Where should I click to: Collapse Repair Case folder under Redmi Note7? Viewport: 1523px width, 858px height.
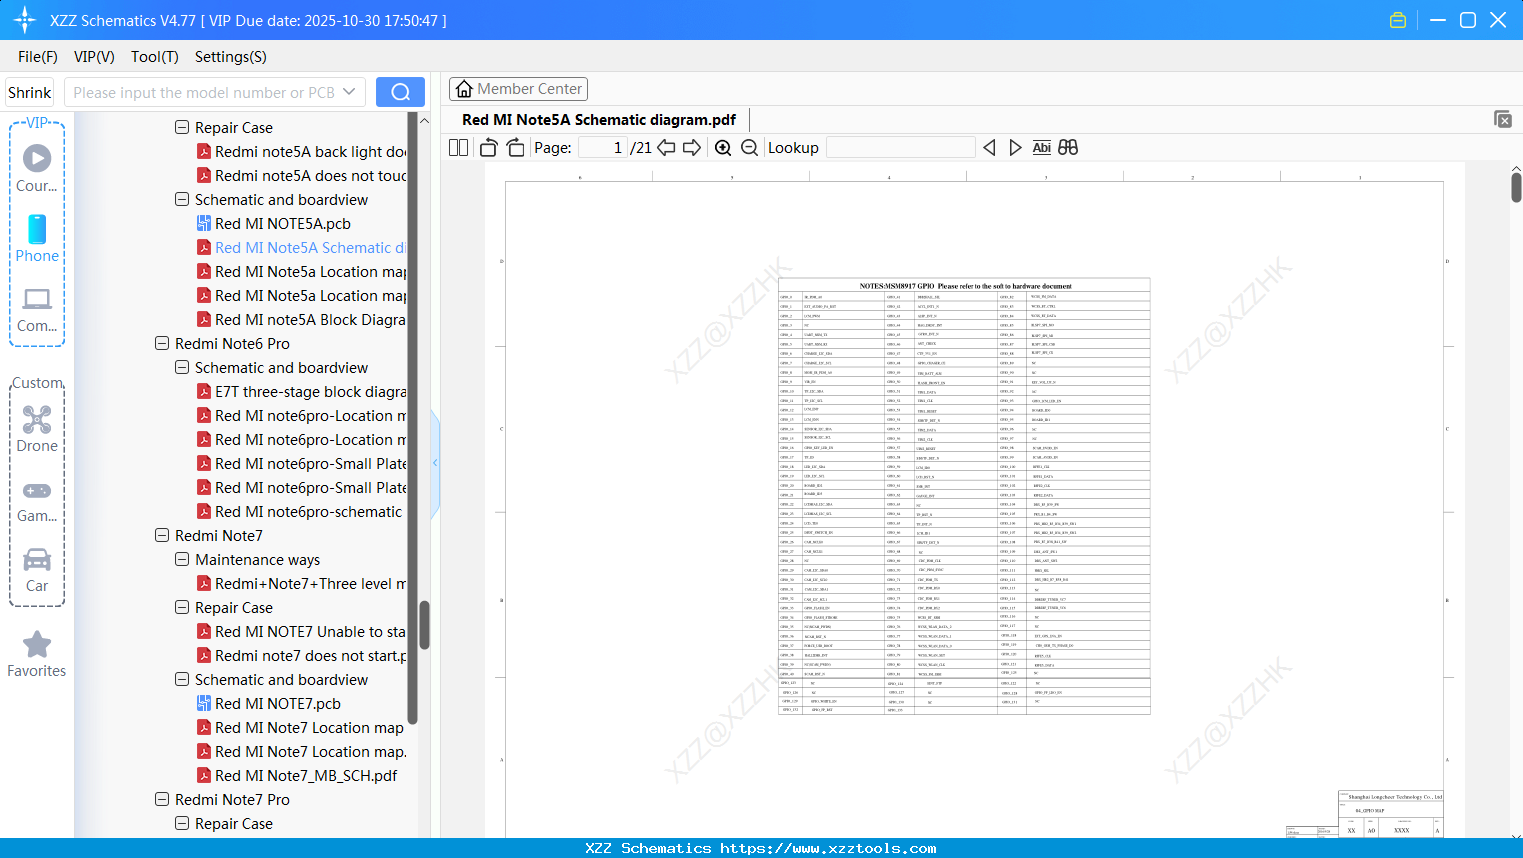tap(182, 607)
